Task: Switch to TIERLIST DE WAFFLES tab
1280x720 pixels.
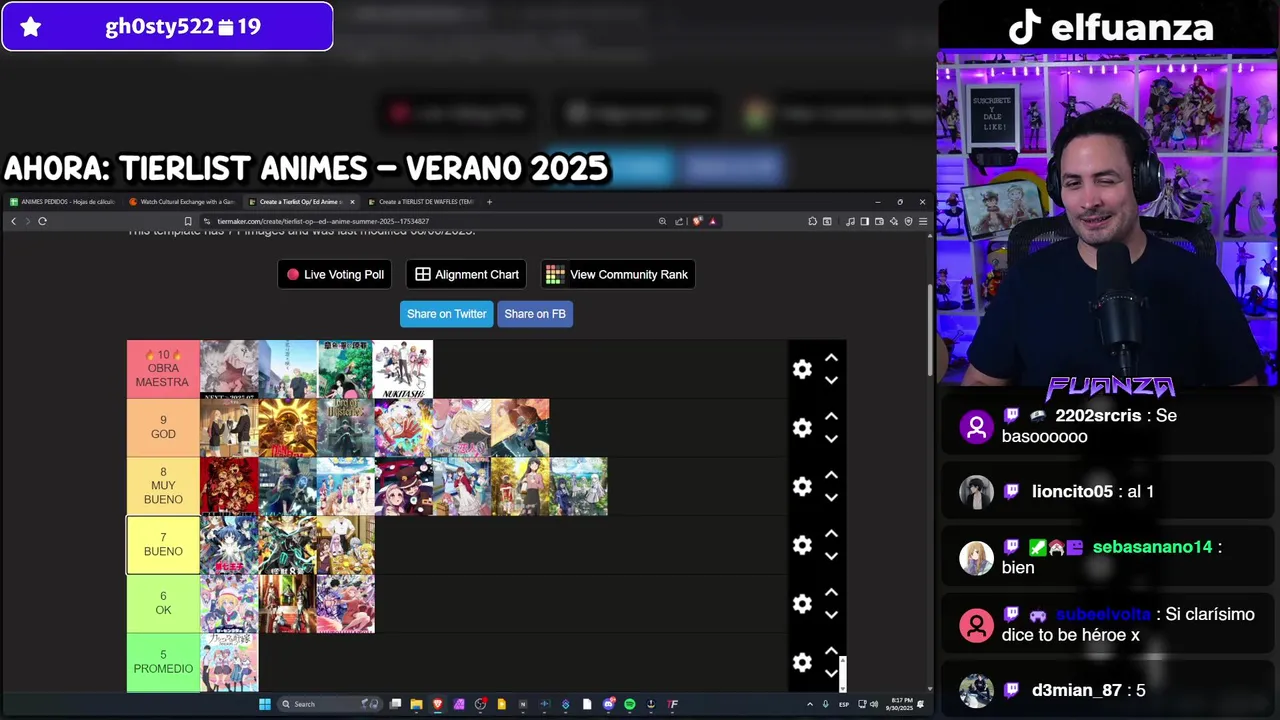Action: tap(421, 202)
